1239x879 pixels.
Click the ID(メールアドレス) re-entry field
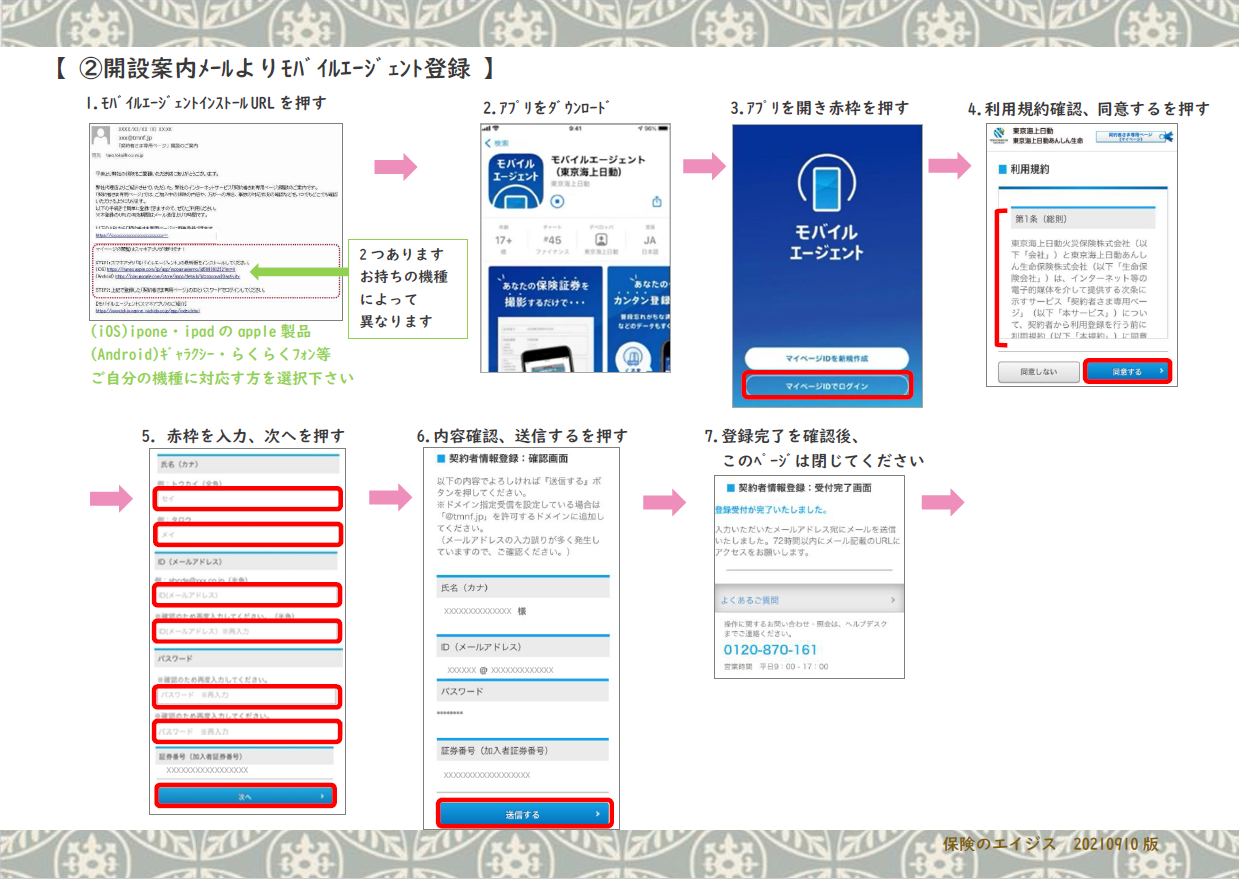point(247,631)
